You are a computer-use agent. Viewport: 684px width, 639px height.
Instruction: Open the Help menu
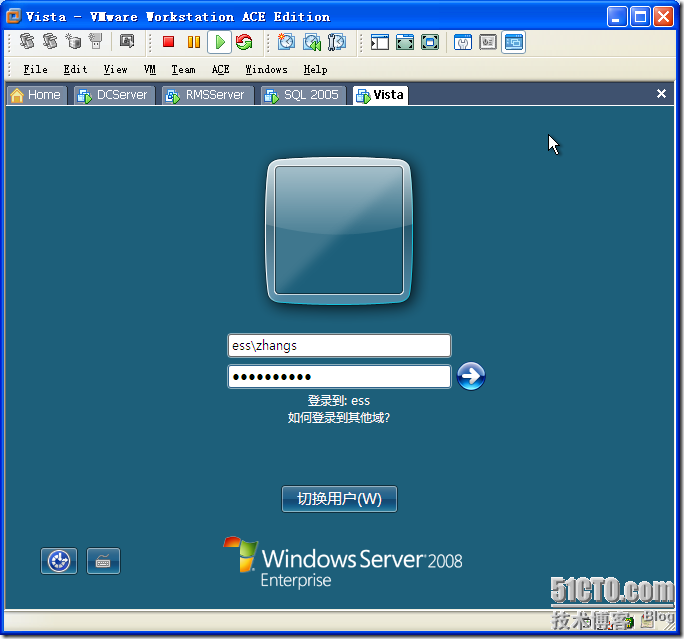(315, 69)
